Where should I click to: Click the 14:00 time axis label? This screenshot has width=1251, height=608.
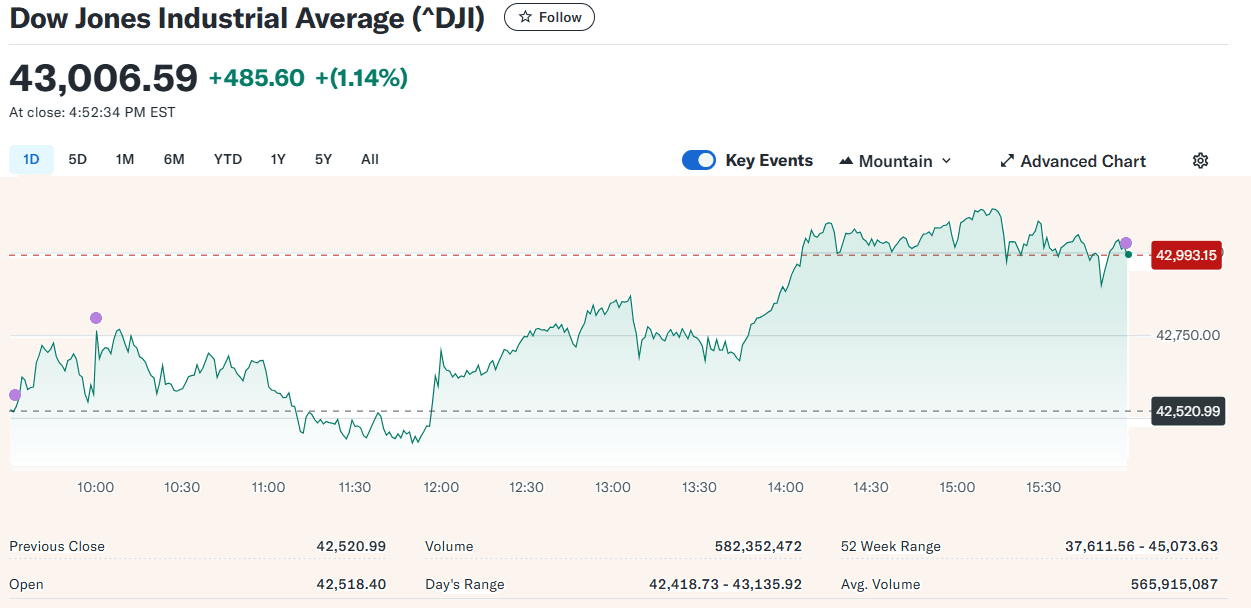[x=785, y=487]
